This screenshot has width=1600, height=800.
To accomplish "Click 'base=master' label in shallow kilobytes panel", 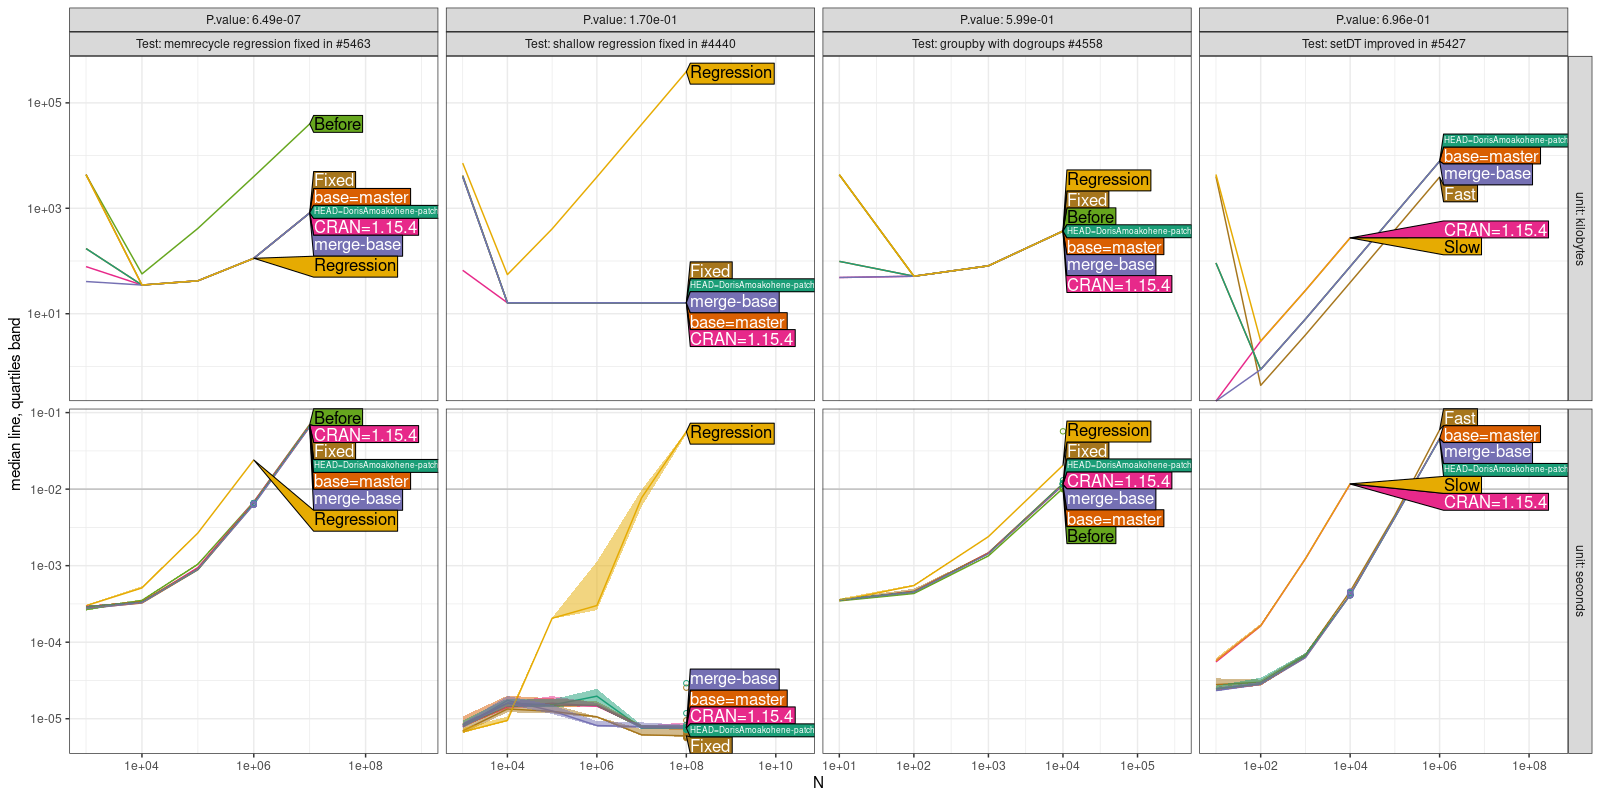I will click(x=738, y=322).
